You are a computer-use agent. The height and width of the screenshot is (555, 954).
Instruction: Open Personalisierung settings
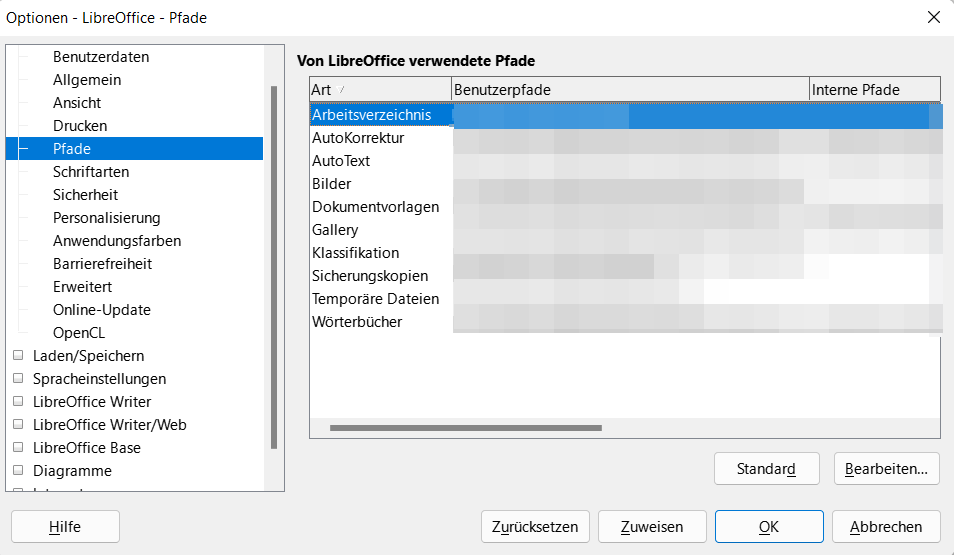[106, 218]
